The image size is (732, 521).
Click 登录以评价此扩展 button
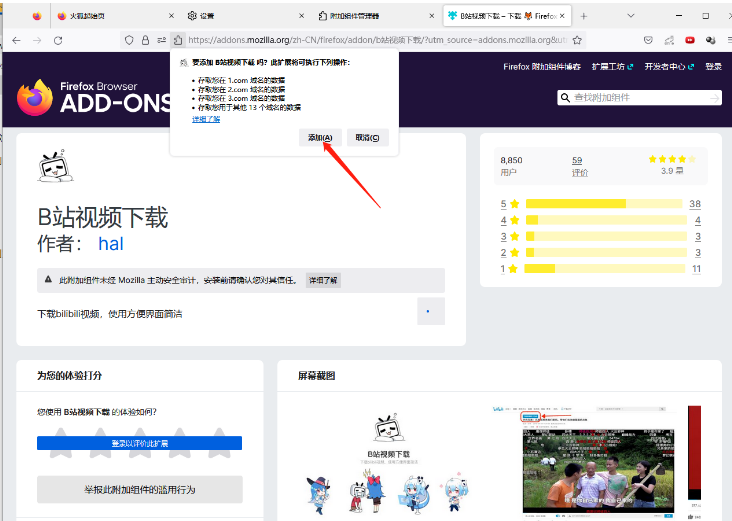tap(139, 443)
